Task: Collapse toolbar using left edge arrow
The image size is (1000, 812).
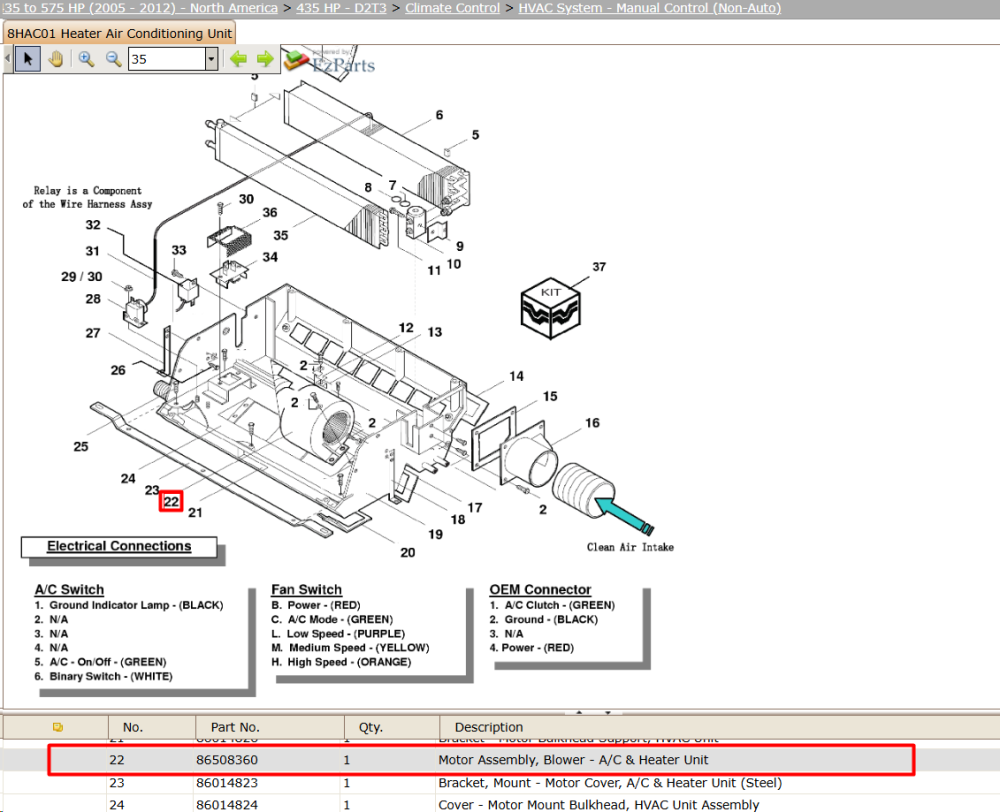Action: pos(8,59)
